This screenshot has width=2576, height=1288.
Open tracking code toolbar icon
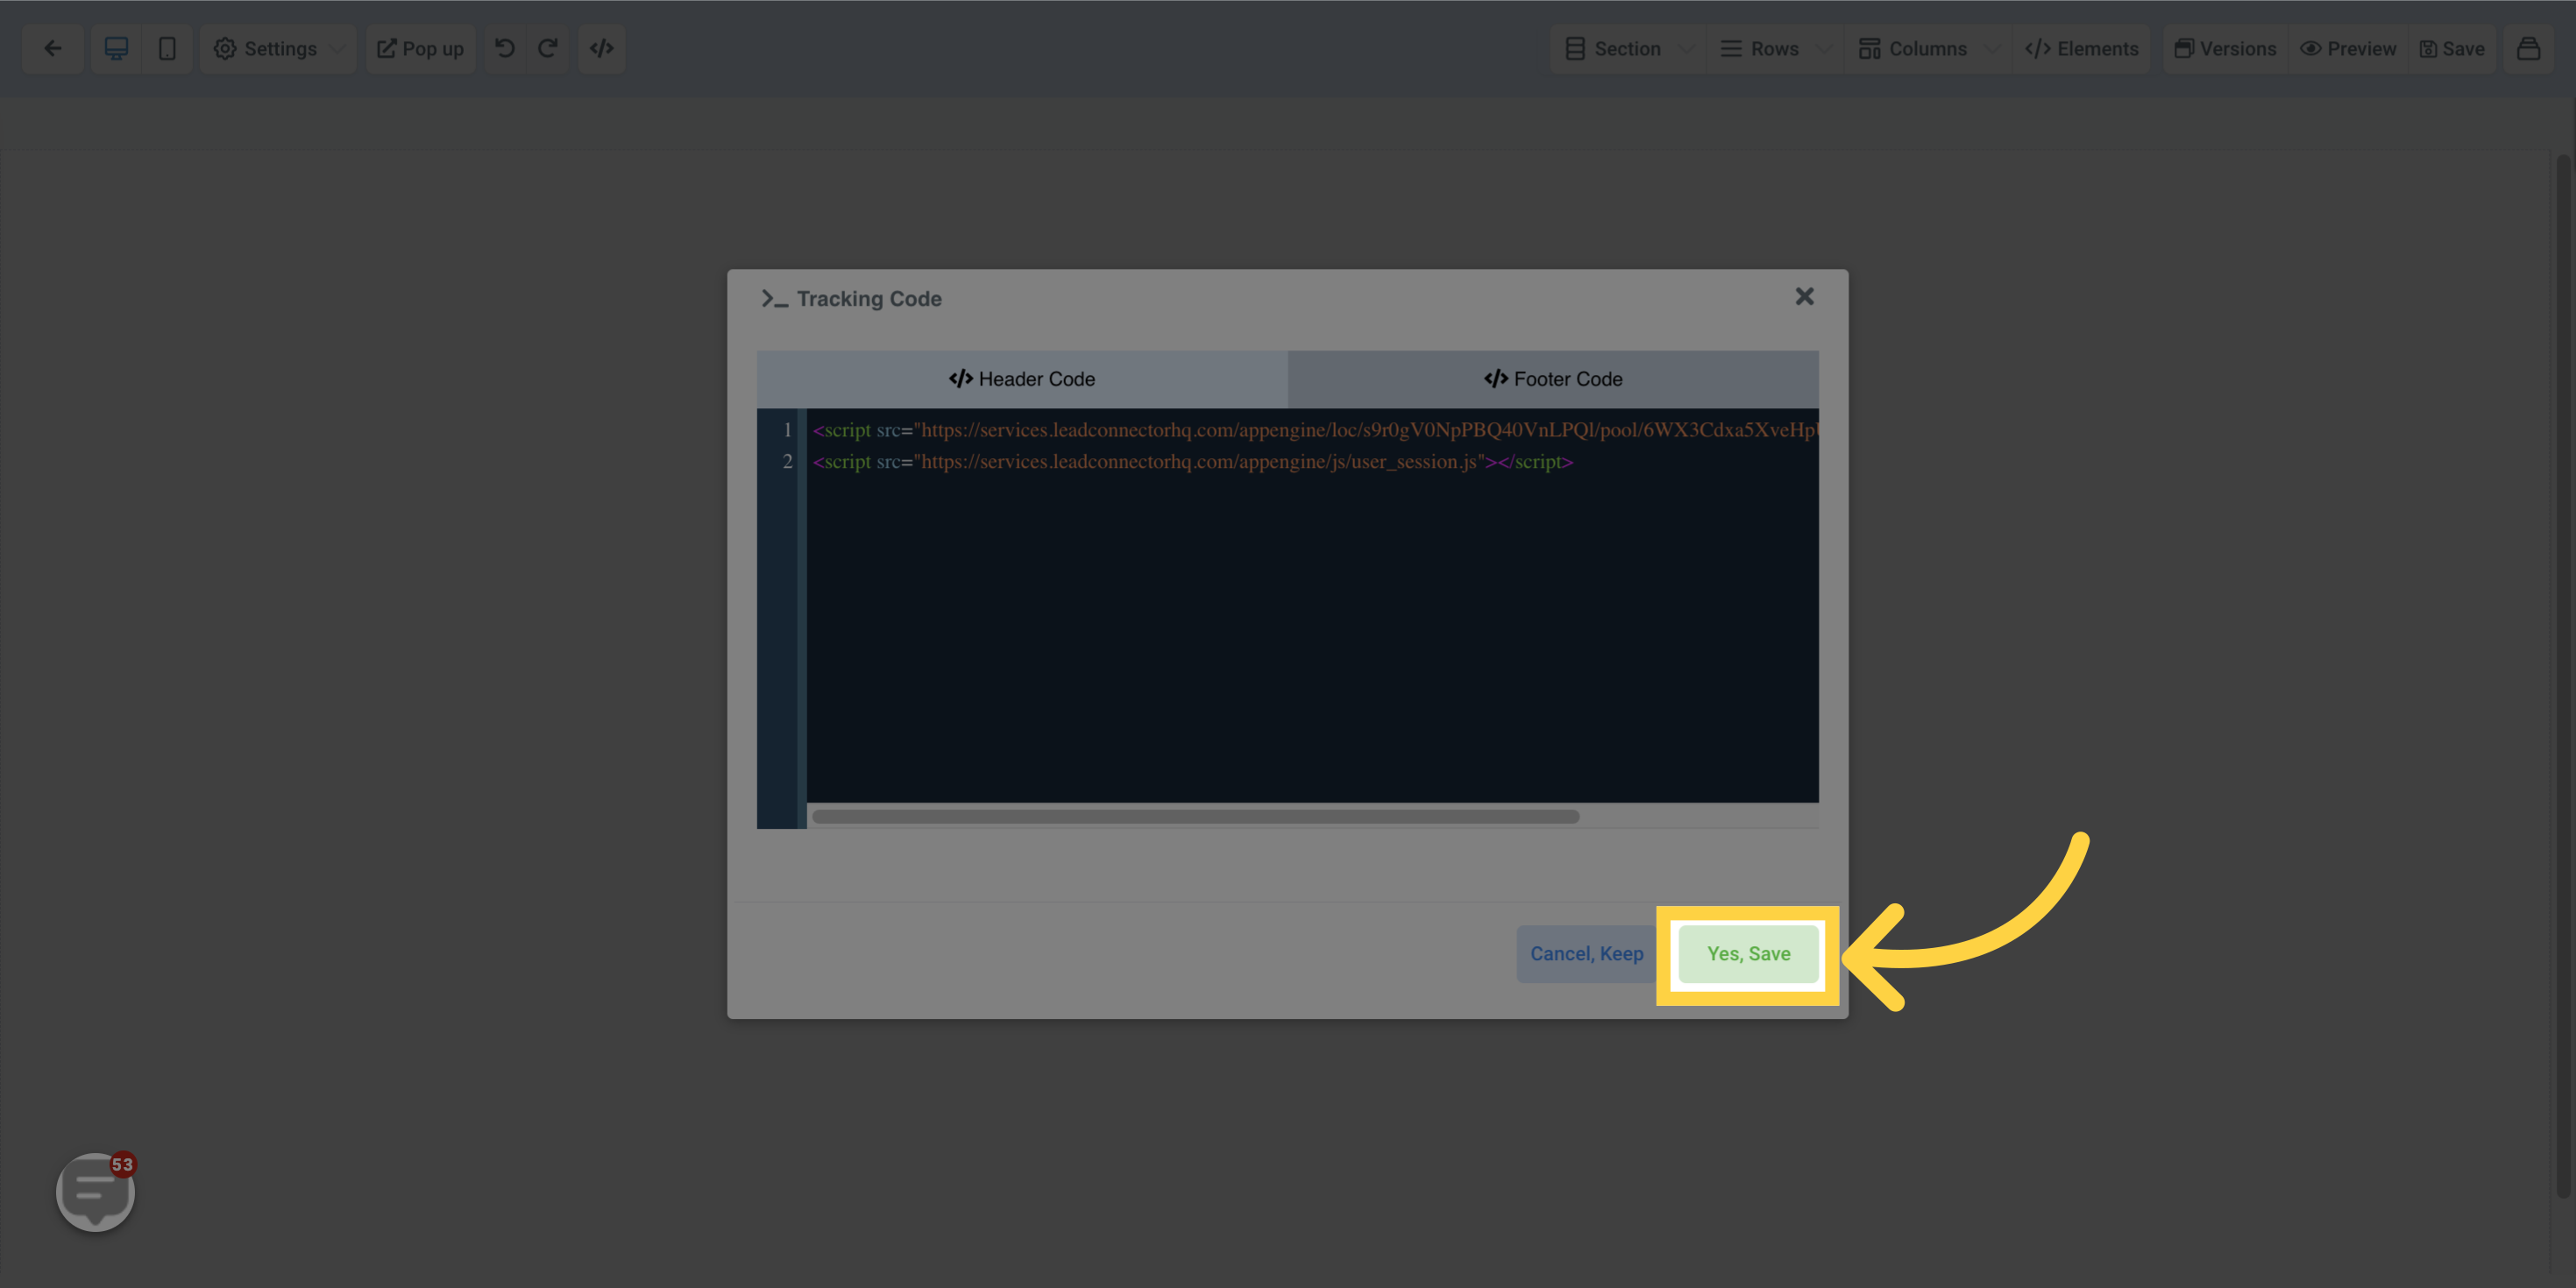[x=601, y=48]
